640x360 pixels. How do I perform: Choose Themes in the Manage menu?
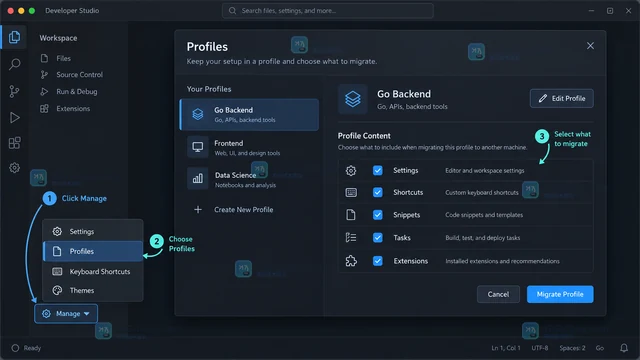[93, 291]
